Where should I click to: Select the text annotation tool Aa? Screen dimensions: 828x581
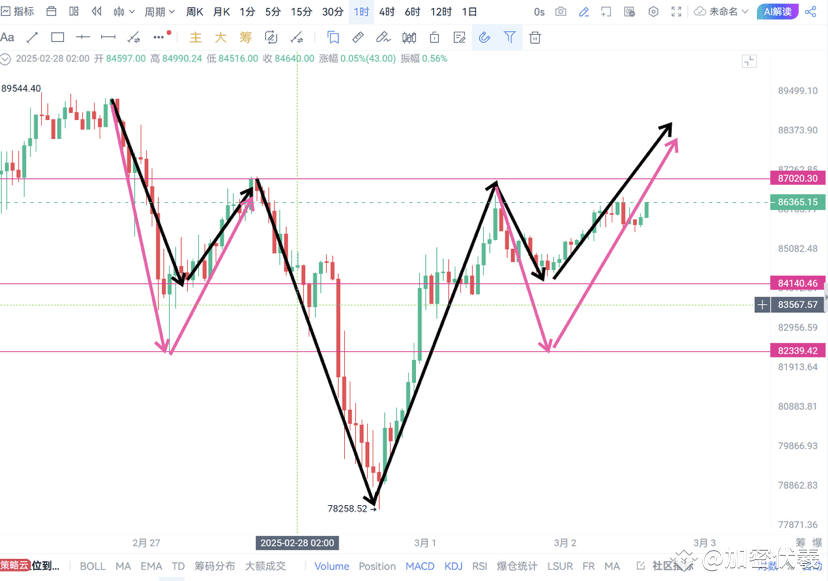(x=10, y=37)
